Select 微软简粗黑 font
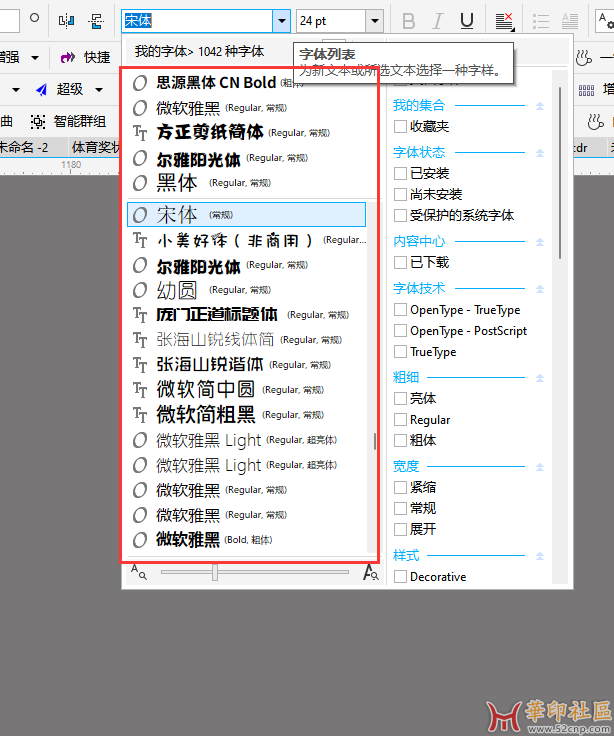 point(247,415)
